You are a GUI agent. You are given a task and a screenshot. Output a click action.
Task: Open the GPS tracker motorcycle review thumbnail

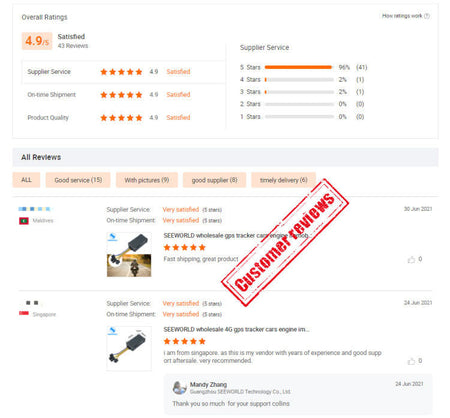[129, 255]
